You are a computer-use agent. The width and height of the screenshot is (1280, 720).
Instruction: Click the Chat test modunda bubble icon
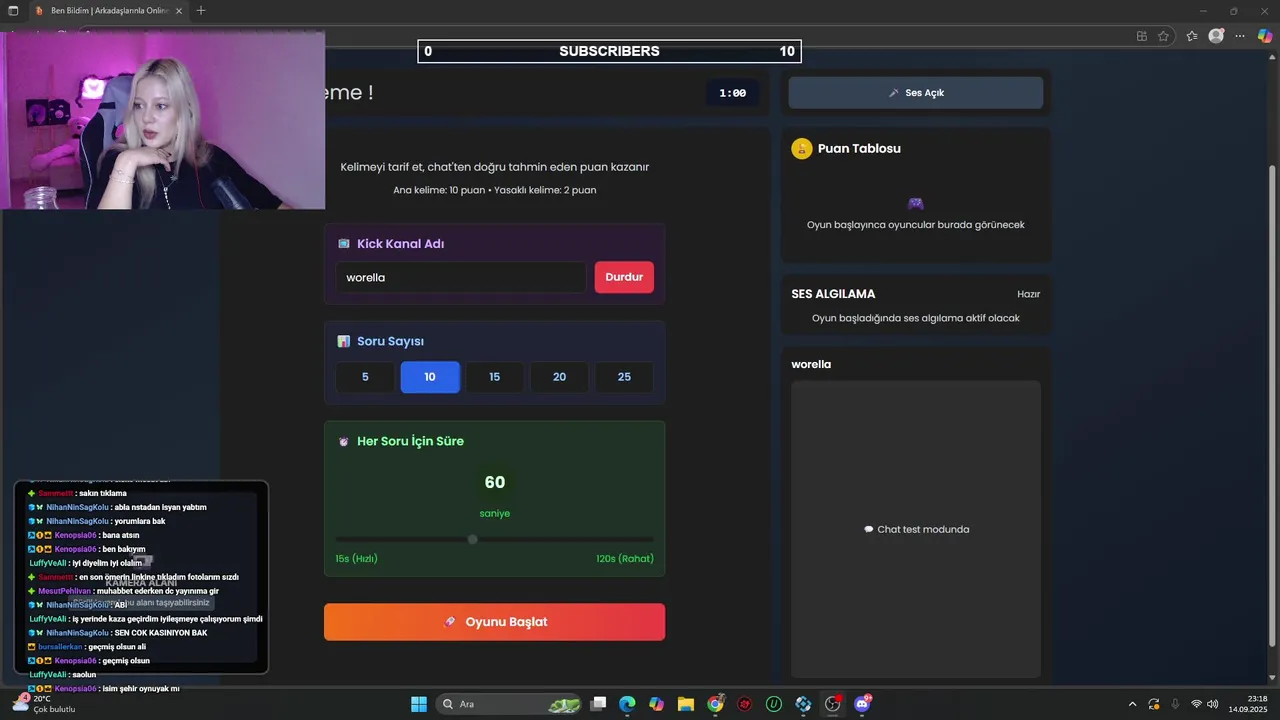[869, 530]
